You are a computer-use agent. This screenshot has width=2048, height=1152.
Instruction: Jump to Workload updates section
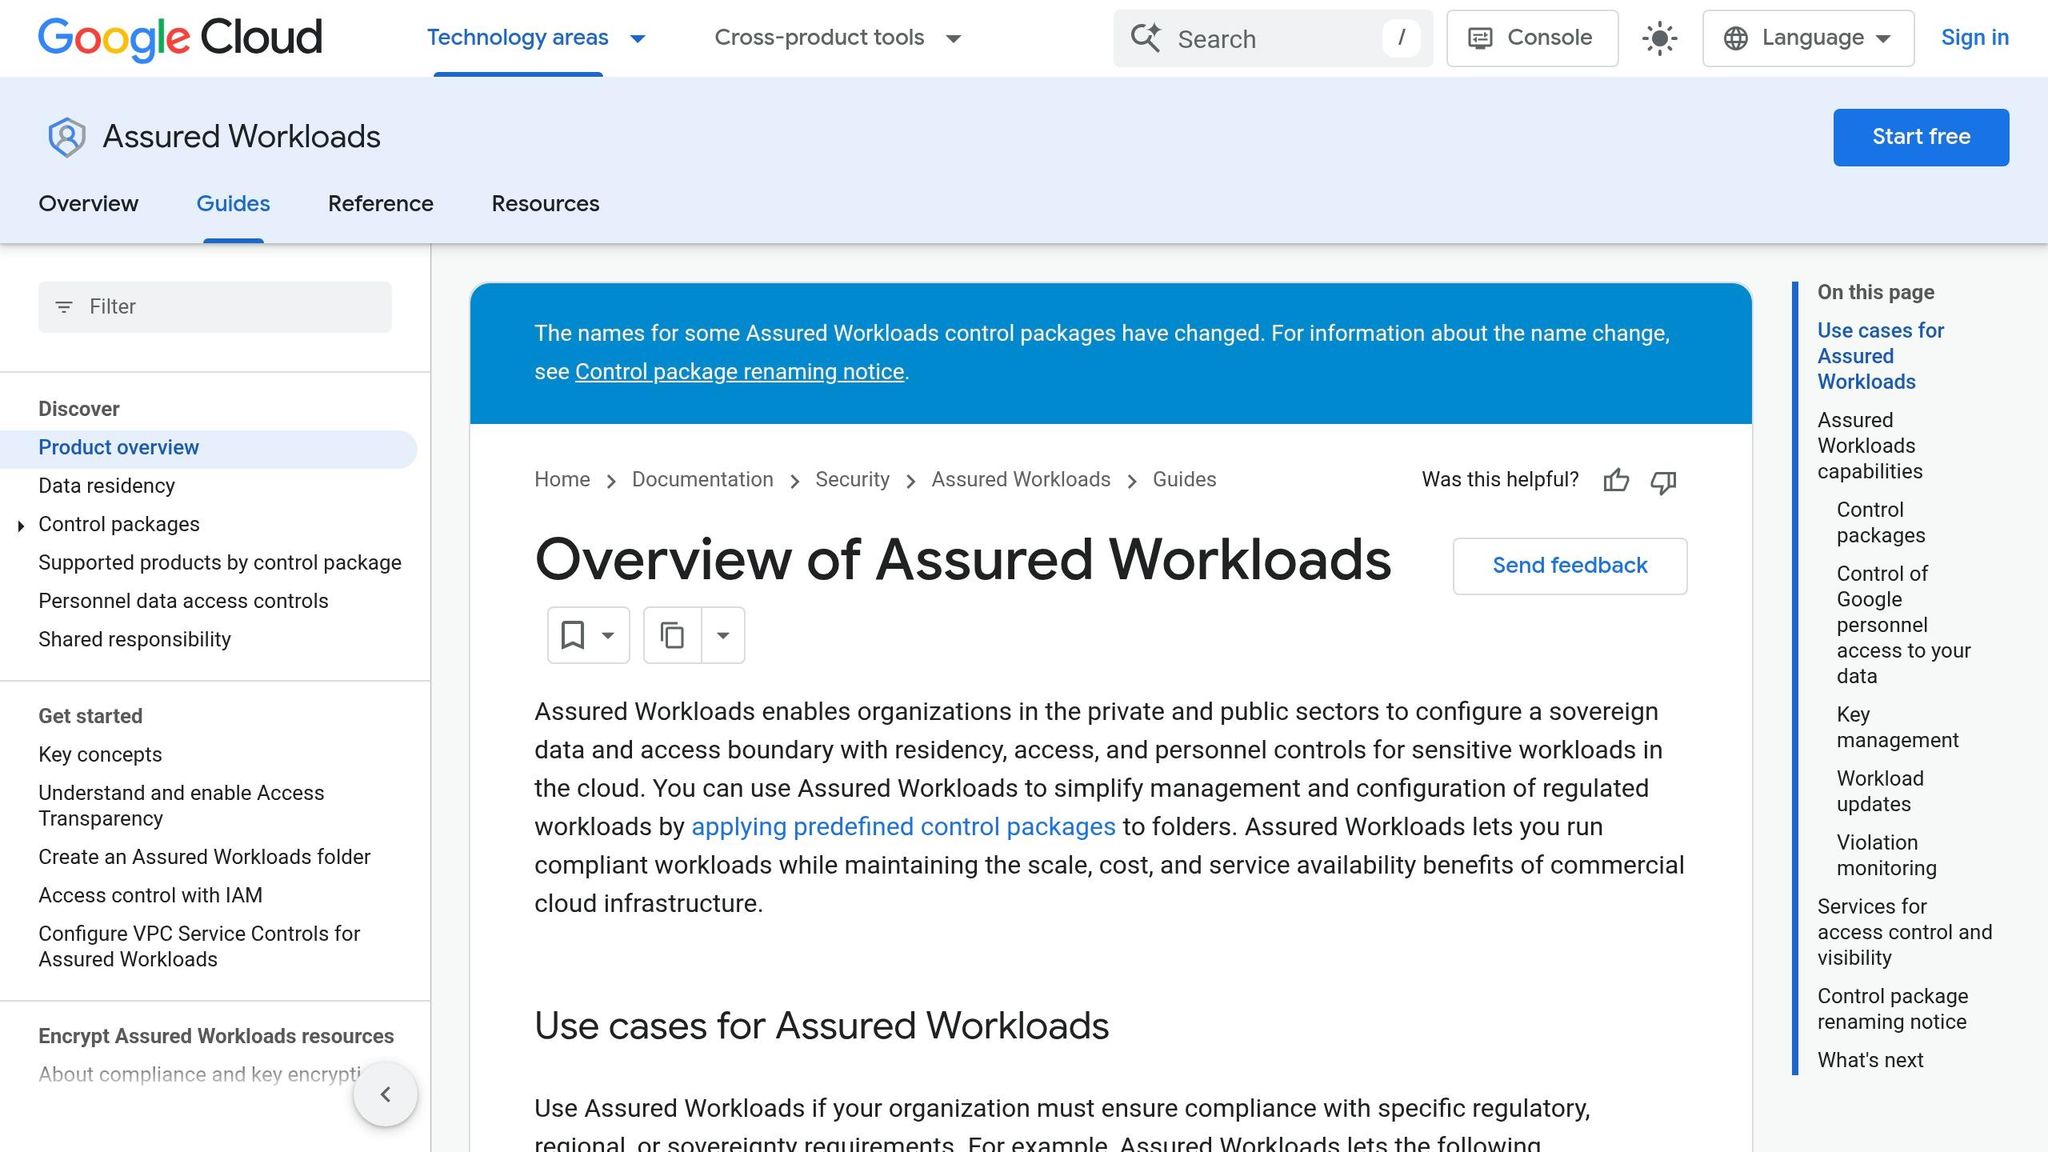[1880, 792]
